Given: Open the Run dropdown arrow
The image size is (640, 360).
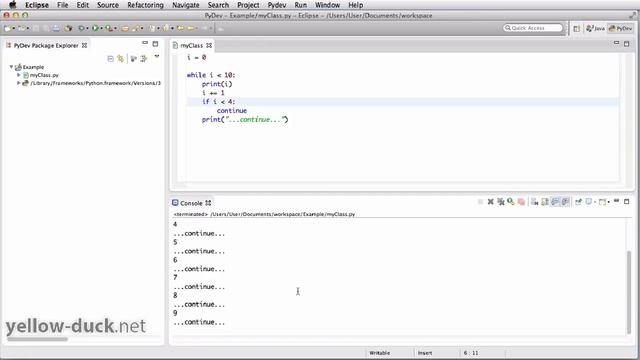Looking at the screenshot, I should [x=101, y=29].
